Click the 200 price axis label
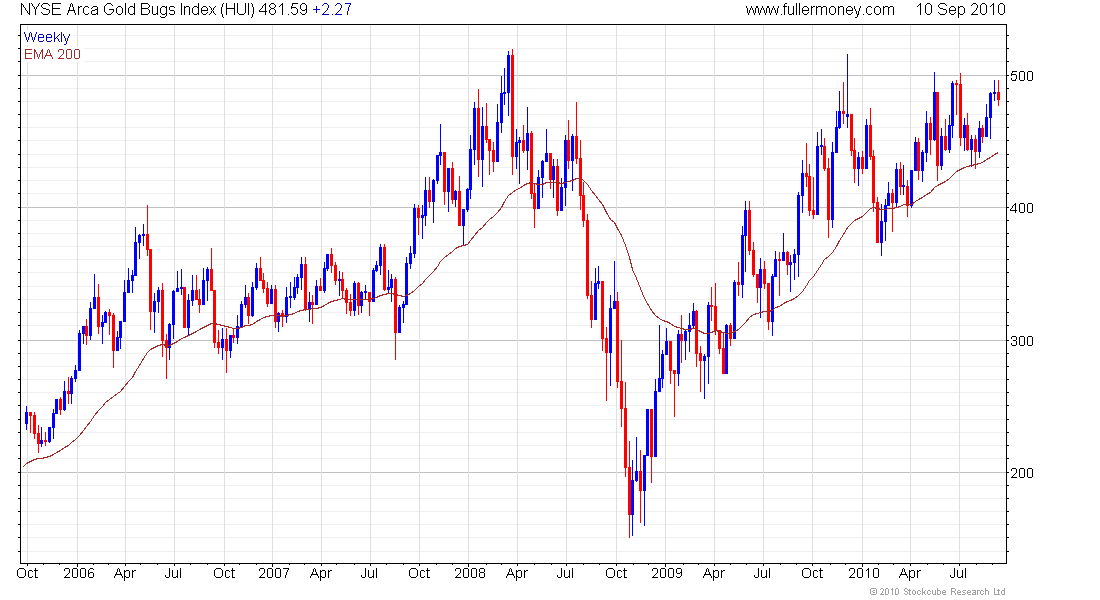This screenshot has width=1100, height=600. pyautogui.click(x=1021, y=473)
